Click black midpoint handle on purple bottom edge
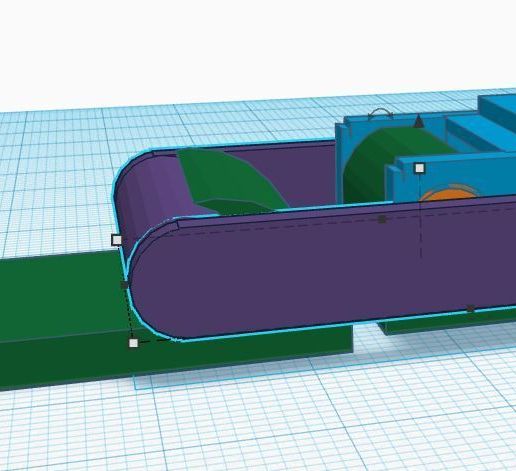This screenshot has width=516, height=471. coord(470,309)
